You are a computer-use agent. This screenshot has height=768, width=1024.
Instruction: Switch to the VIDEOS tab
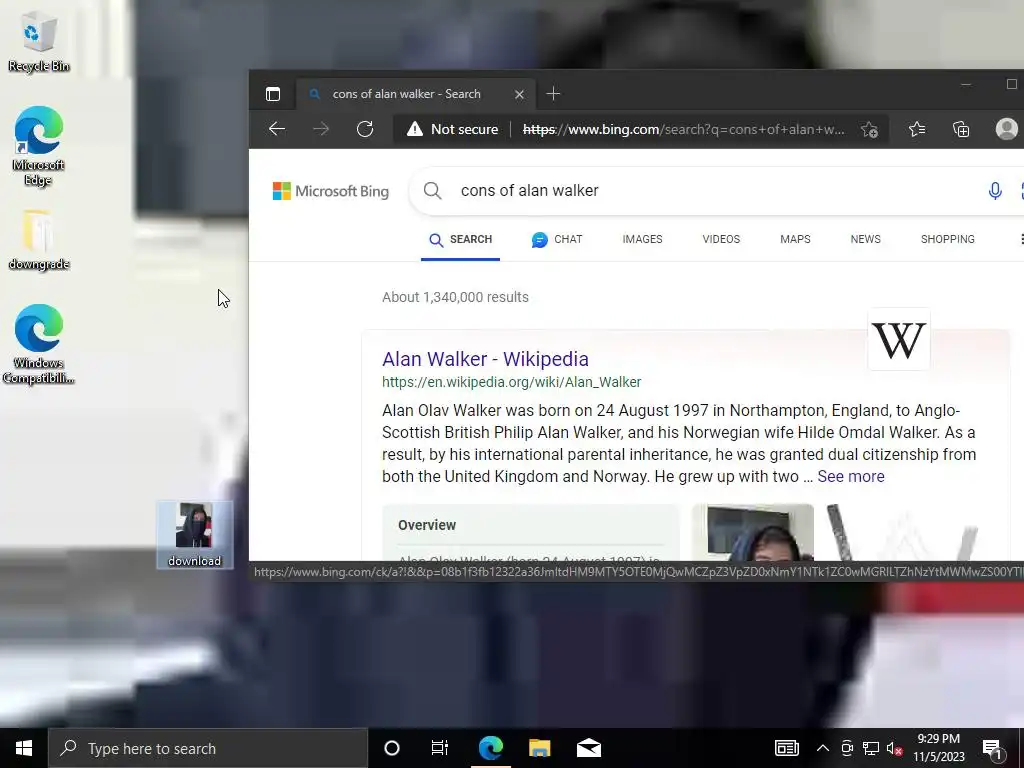pos(721,240)
